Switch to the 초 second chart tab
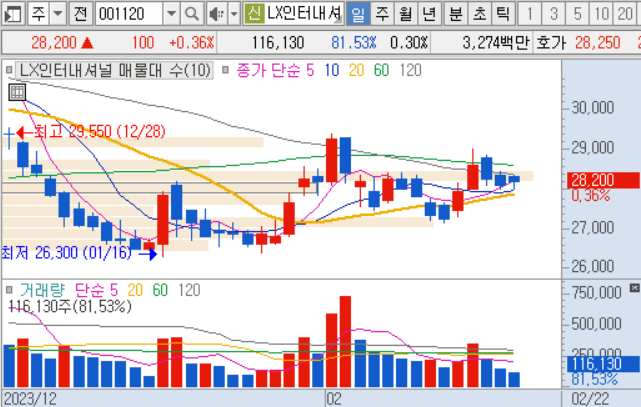 pos(479,14)
